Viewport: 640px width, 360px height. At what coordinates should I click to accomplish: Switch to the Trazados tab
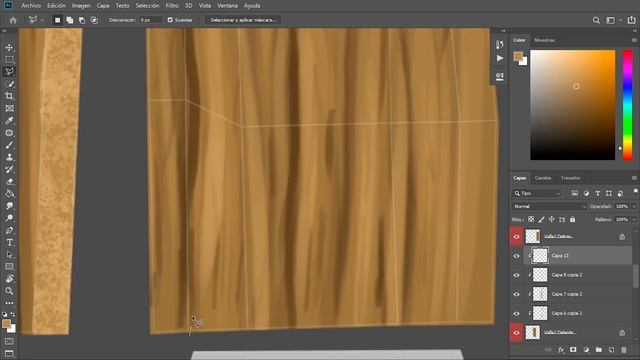click(571, 178)
